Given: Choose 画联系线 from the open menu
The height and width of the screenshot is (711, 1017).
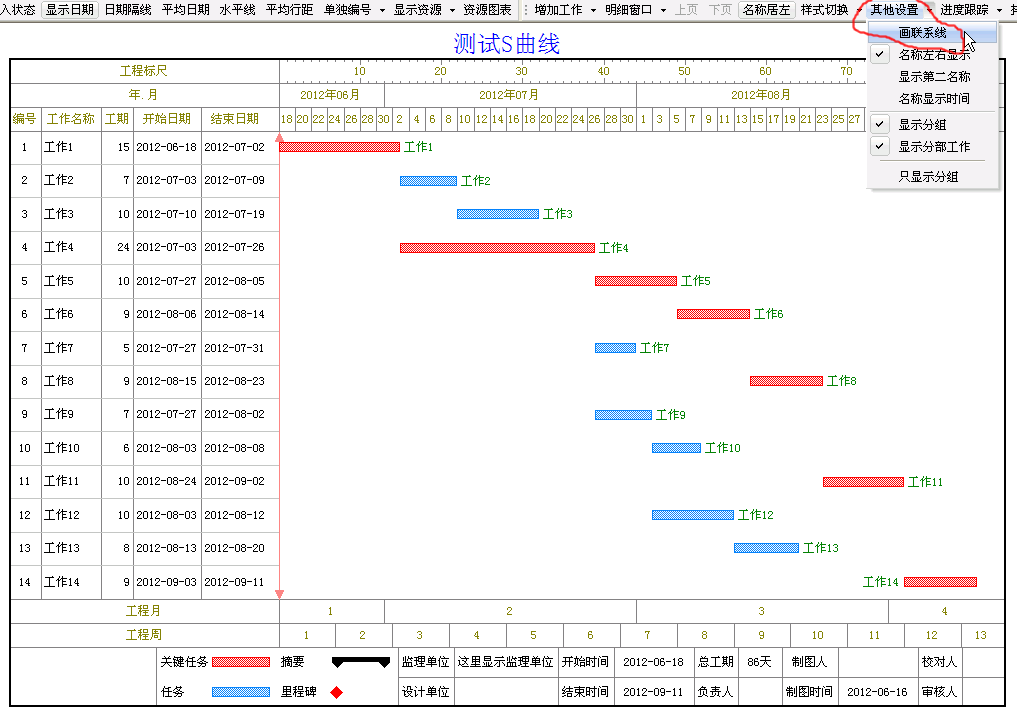Looking at the screenshot, I should pyautogui.click(x=922, y=34).
